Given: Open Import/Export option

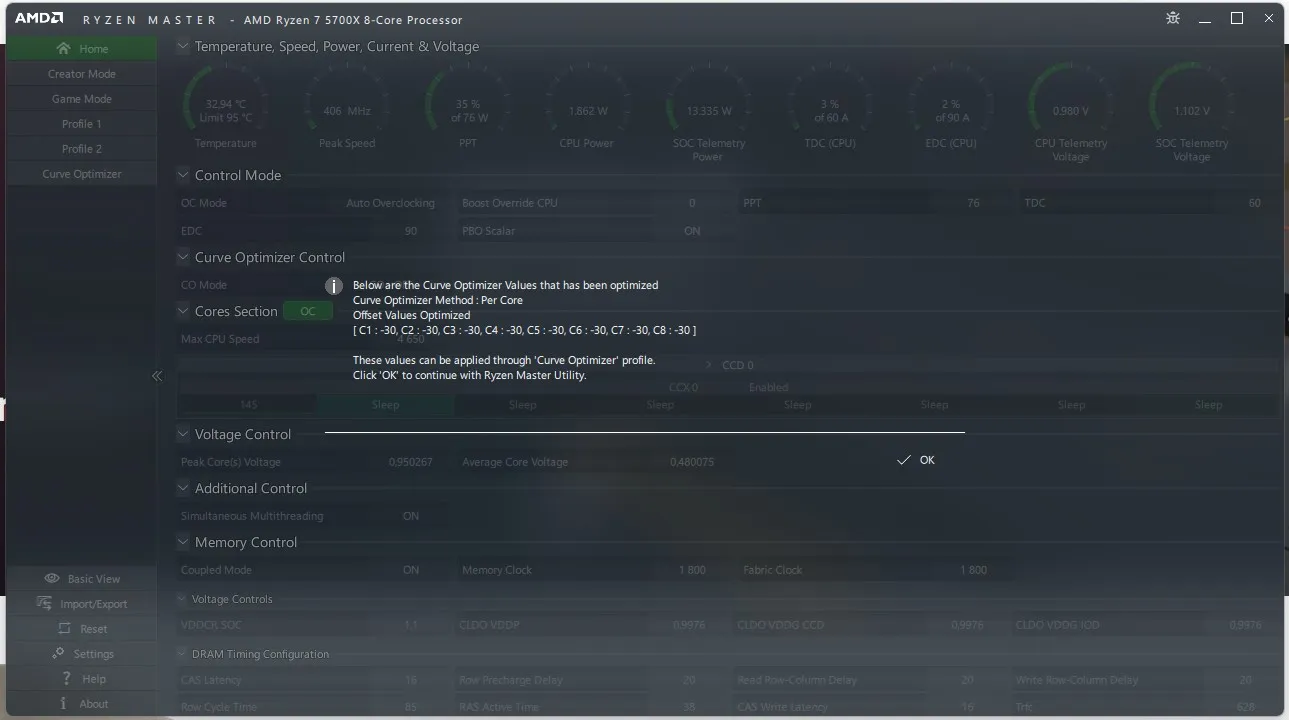Looking at the screenshot, I should (x=82, y=604).
